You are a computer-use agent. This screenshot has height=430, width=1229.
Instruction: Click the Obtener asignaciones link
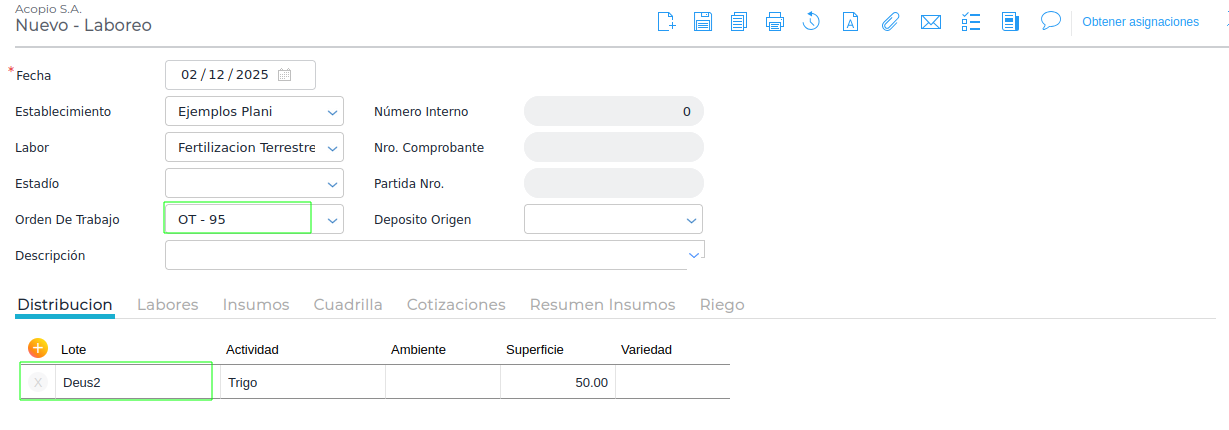click(x=1140, y=21)
